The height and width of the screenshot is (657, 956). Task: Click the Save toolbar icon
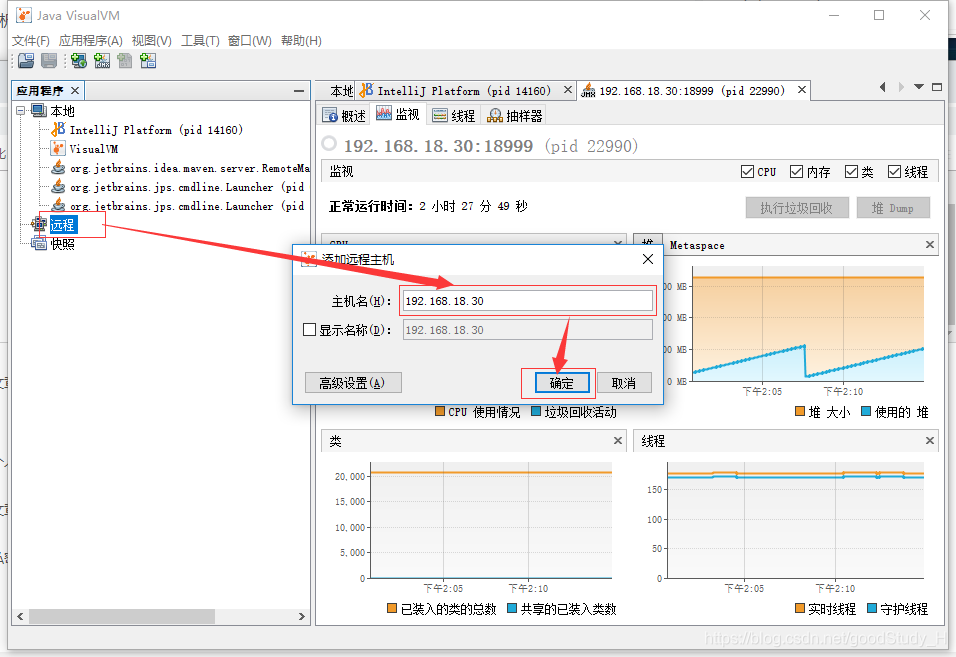click(x=49, y=60)
